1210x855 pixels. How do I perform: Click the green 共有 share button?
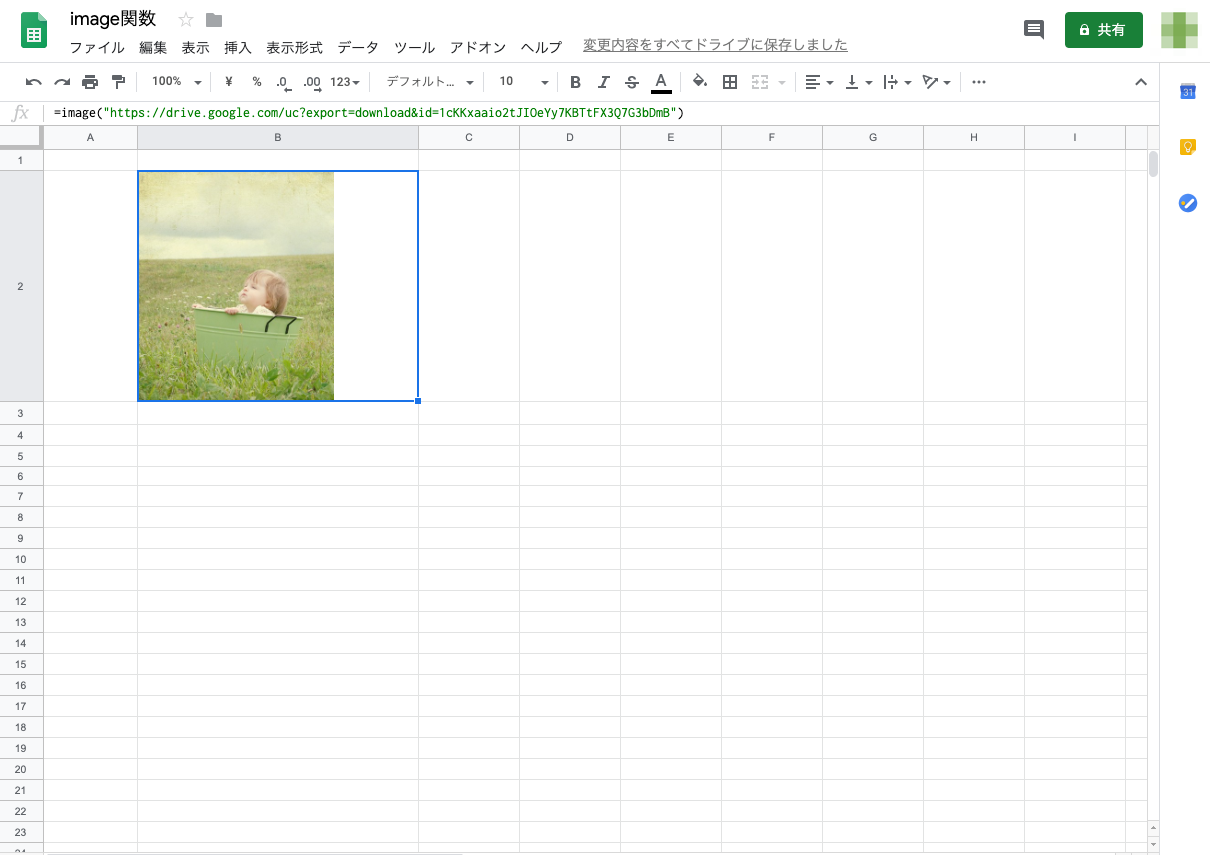tap(1103, 30)
